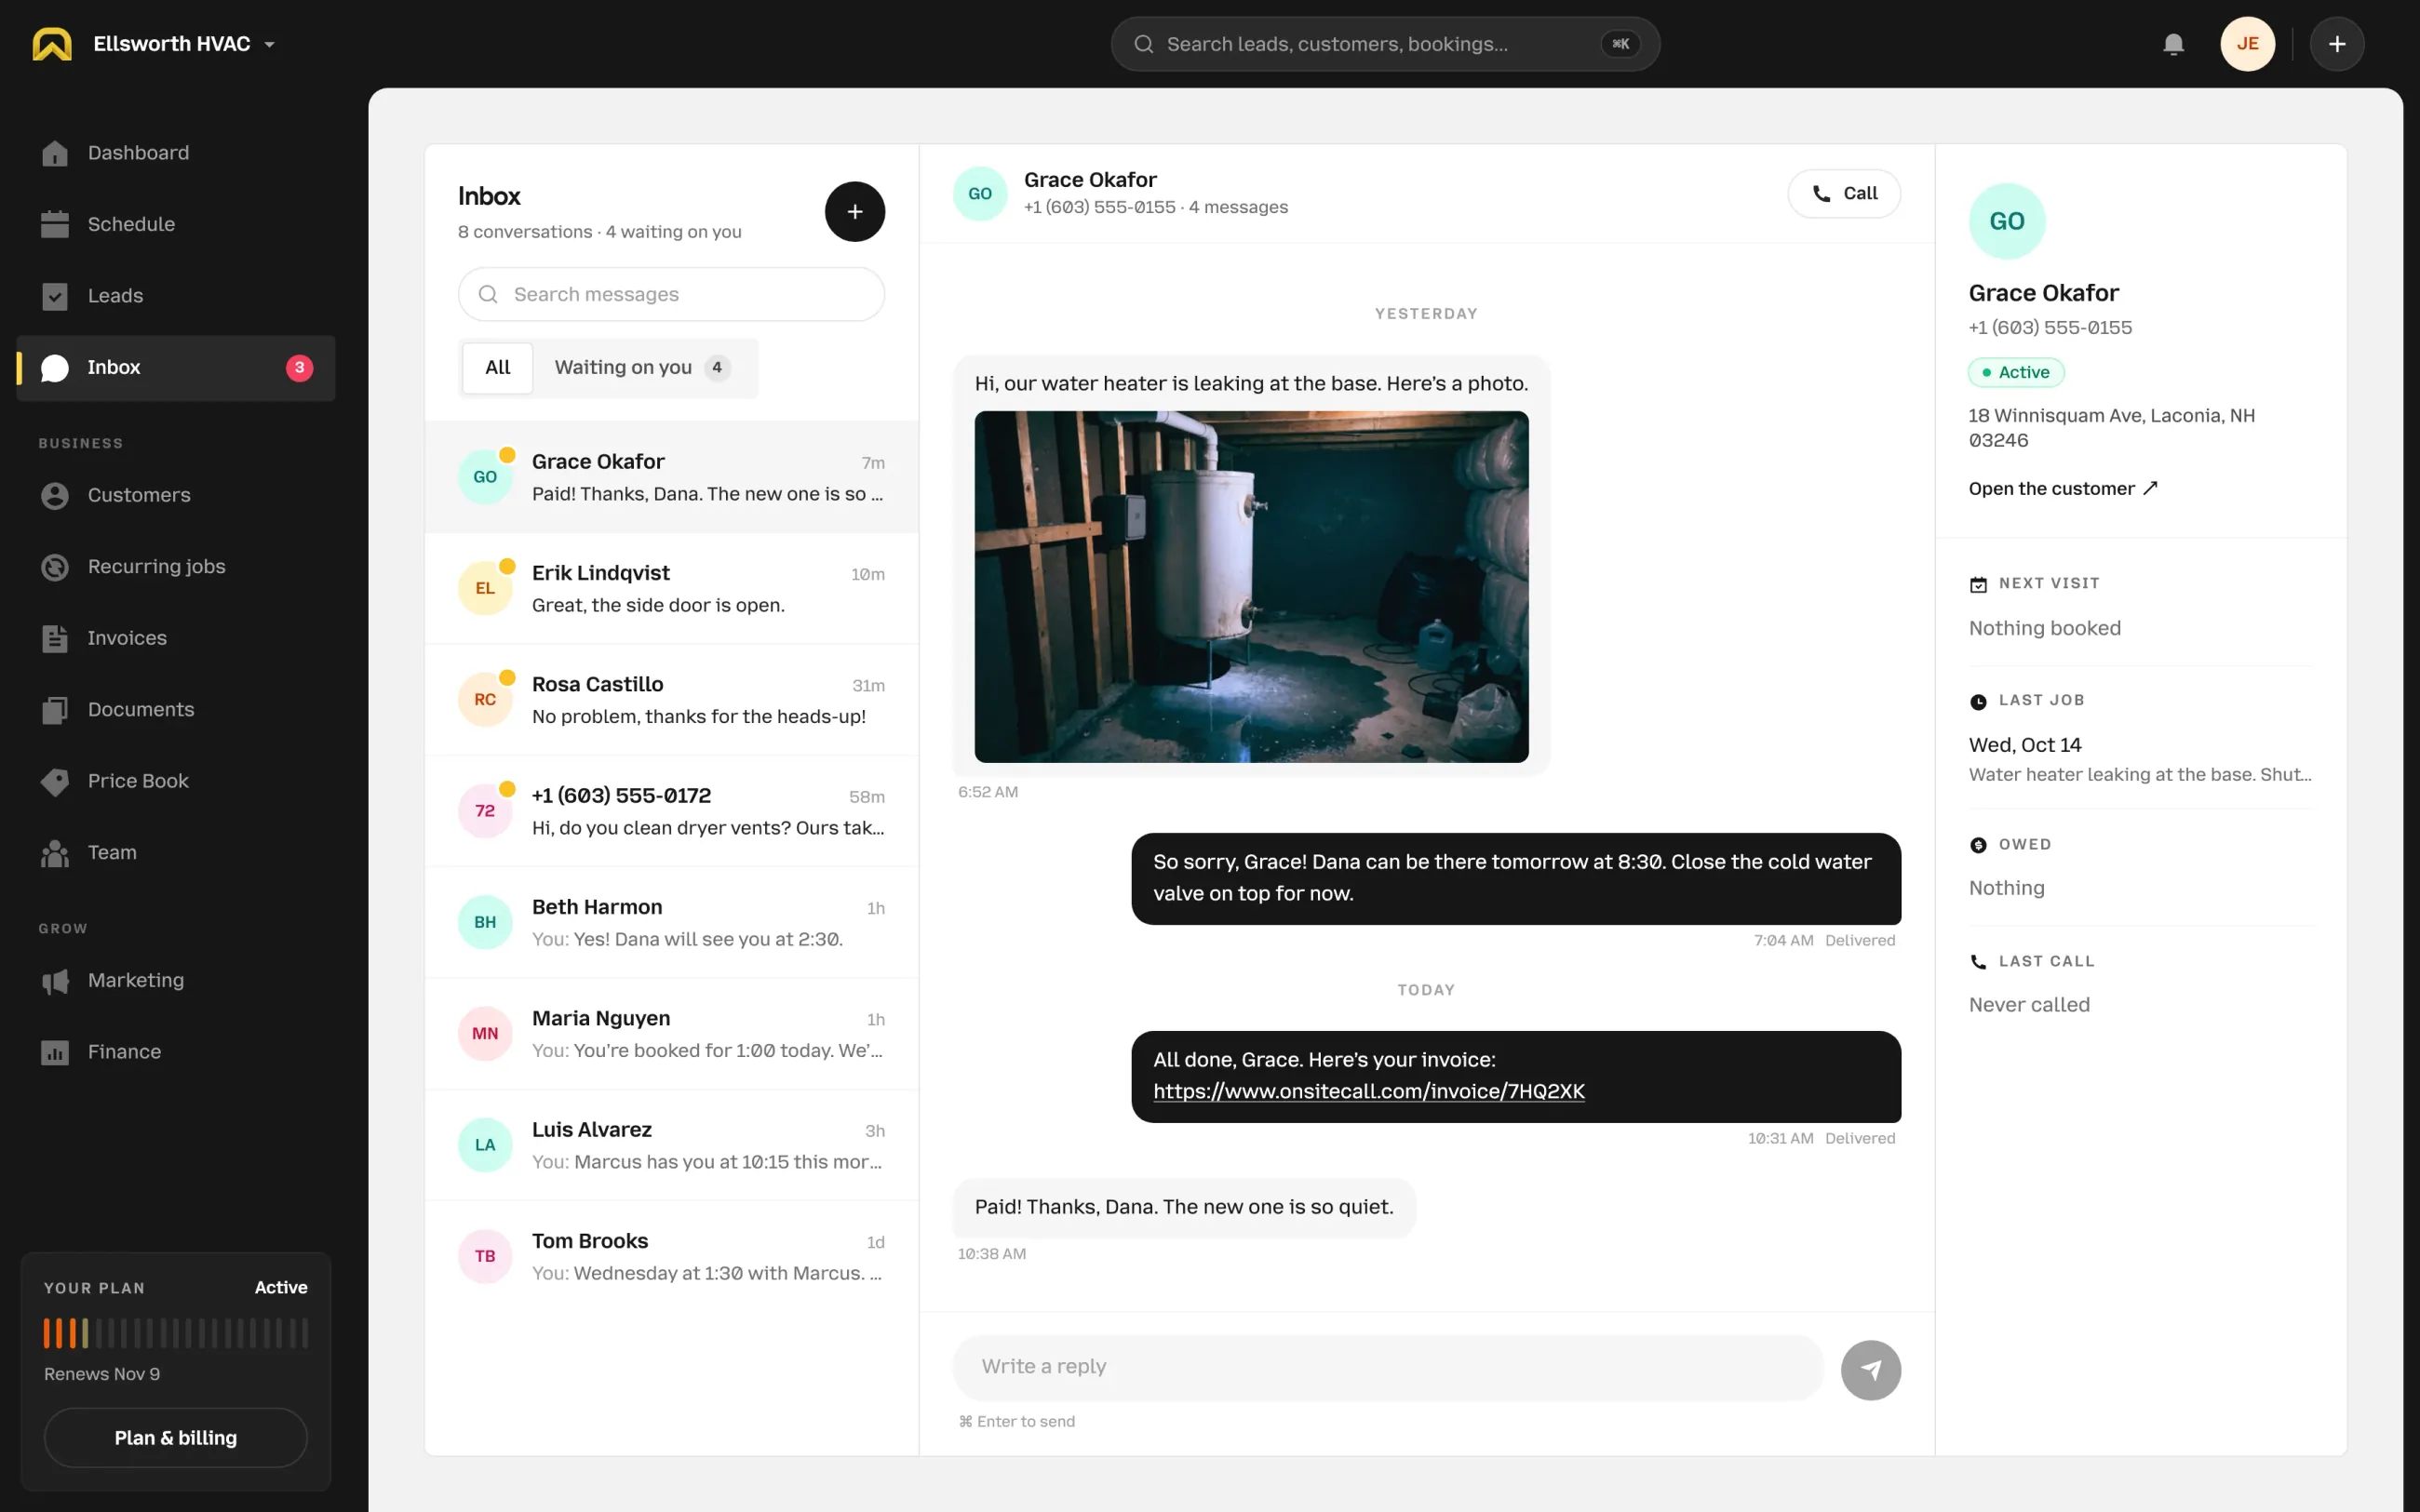Open the Recurring jobs sidebar item
This screenshot has height=1512, width=2420.
click(176, 567)
